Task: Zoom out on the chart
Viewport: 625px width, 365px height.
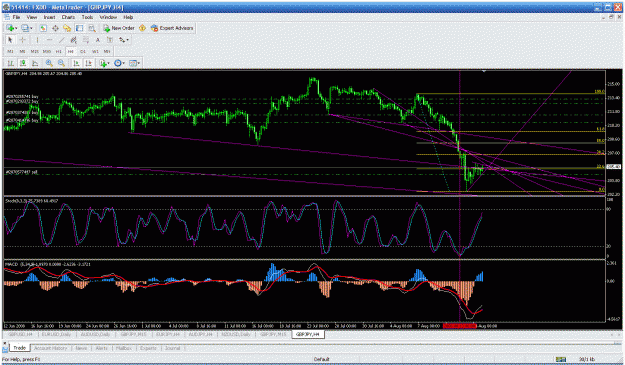Action: tap(61, 63)
